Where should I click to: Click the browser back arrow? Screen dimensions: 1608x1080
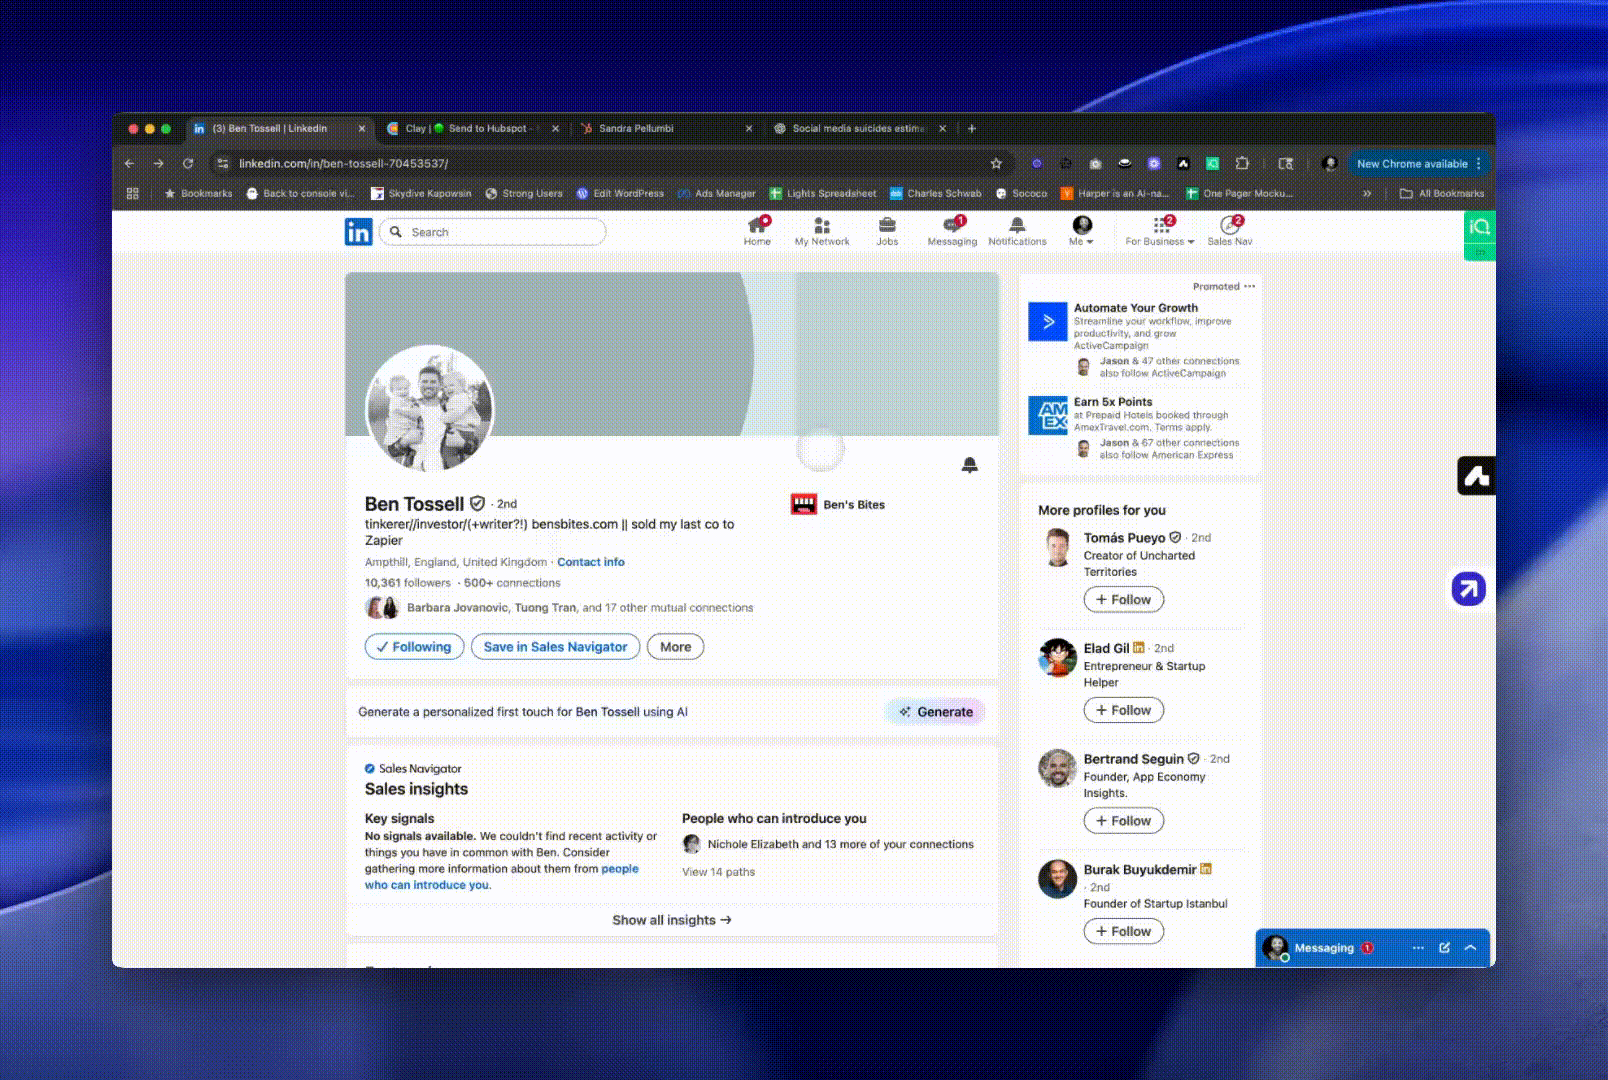[x=129, y=163]
